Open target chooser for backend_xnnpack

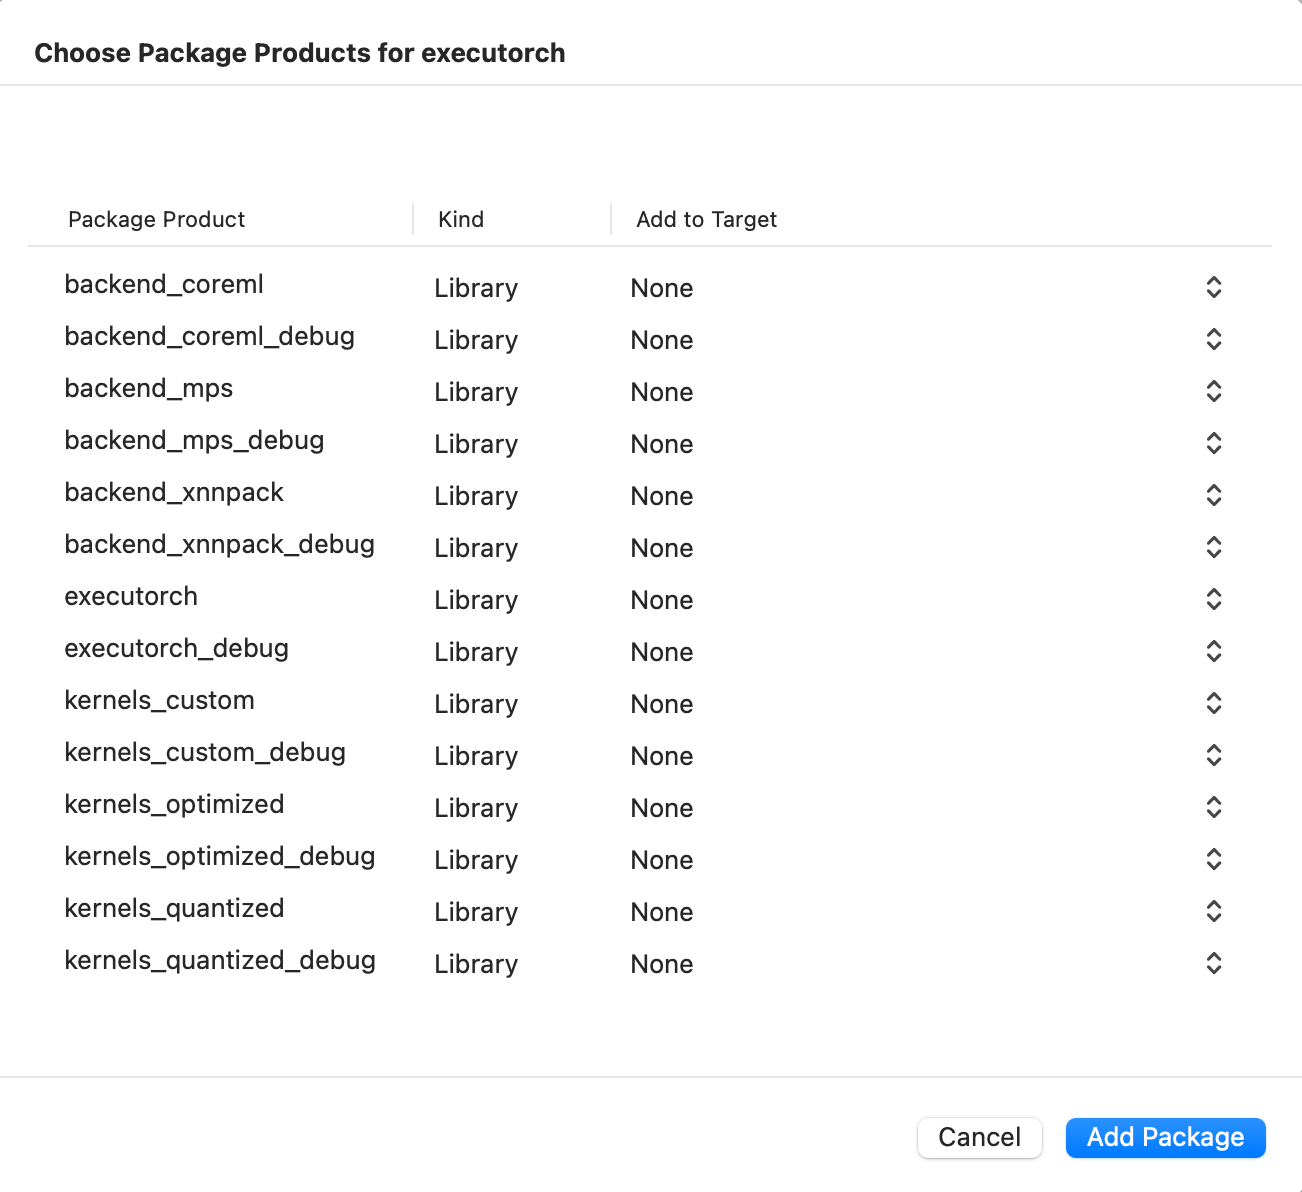point(1213,496)
